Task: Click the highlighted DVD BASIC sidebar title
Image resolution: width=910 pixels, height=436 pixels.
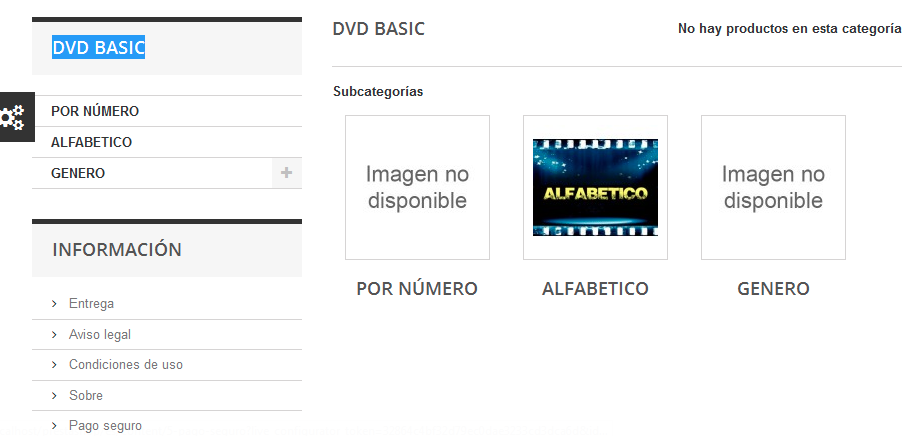Action: [99, 48]
